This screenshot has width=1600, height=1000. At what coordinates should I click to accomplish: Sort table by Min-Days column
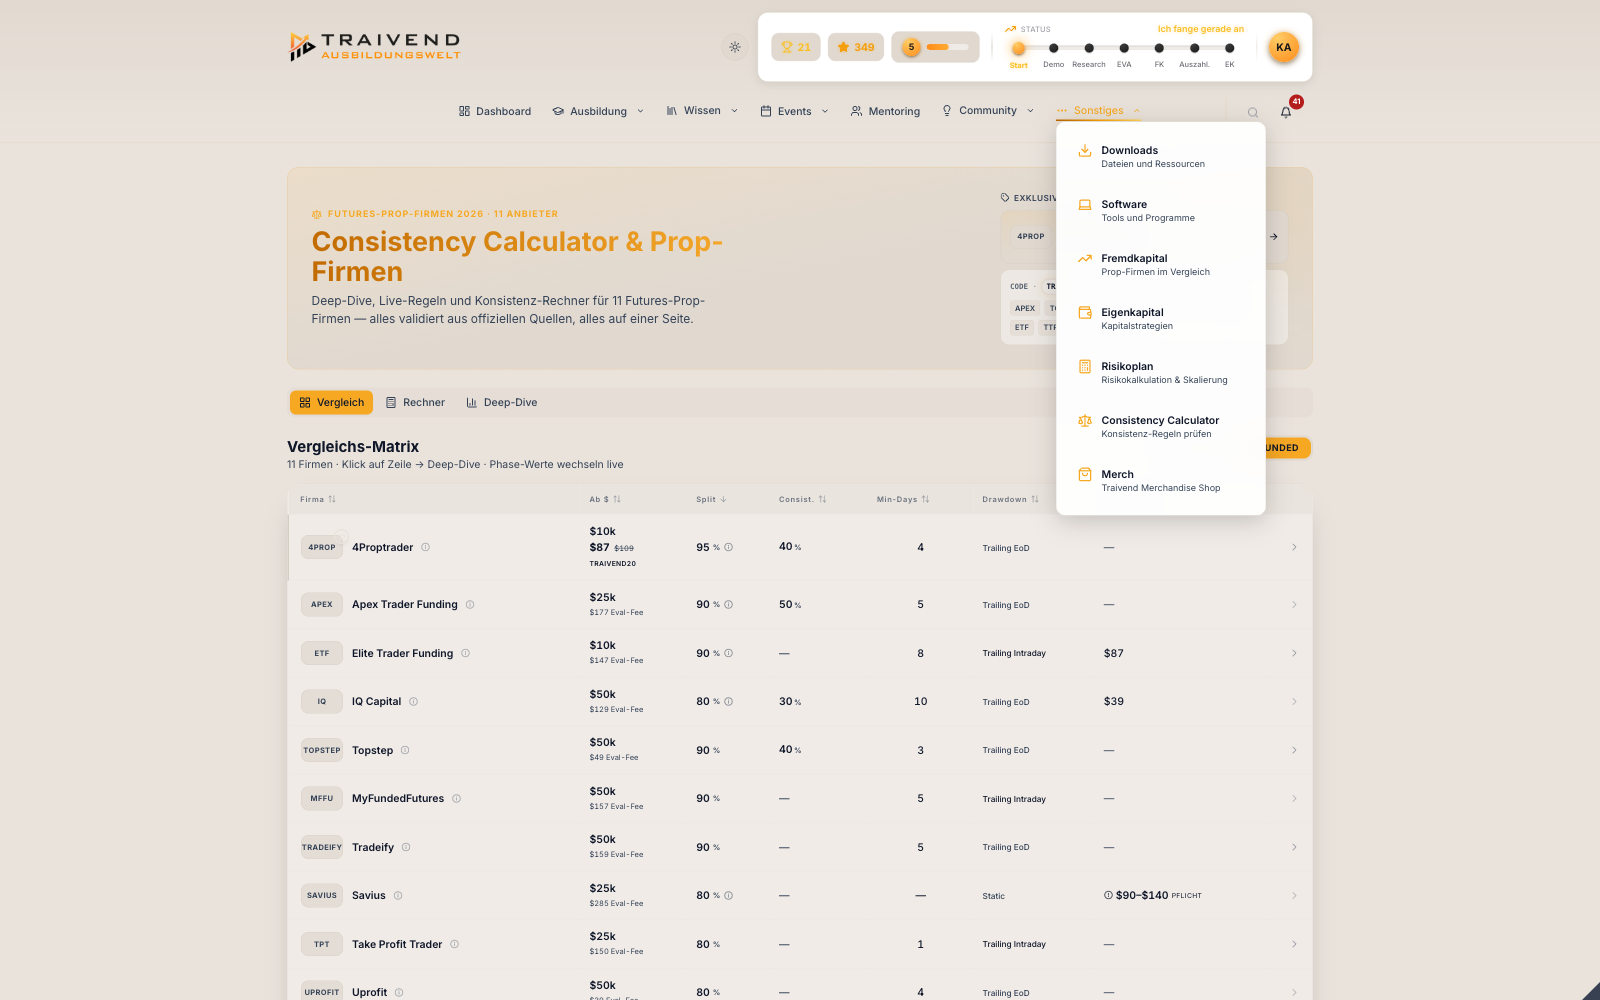click(903, 499)
